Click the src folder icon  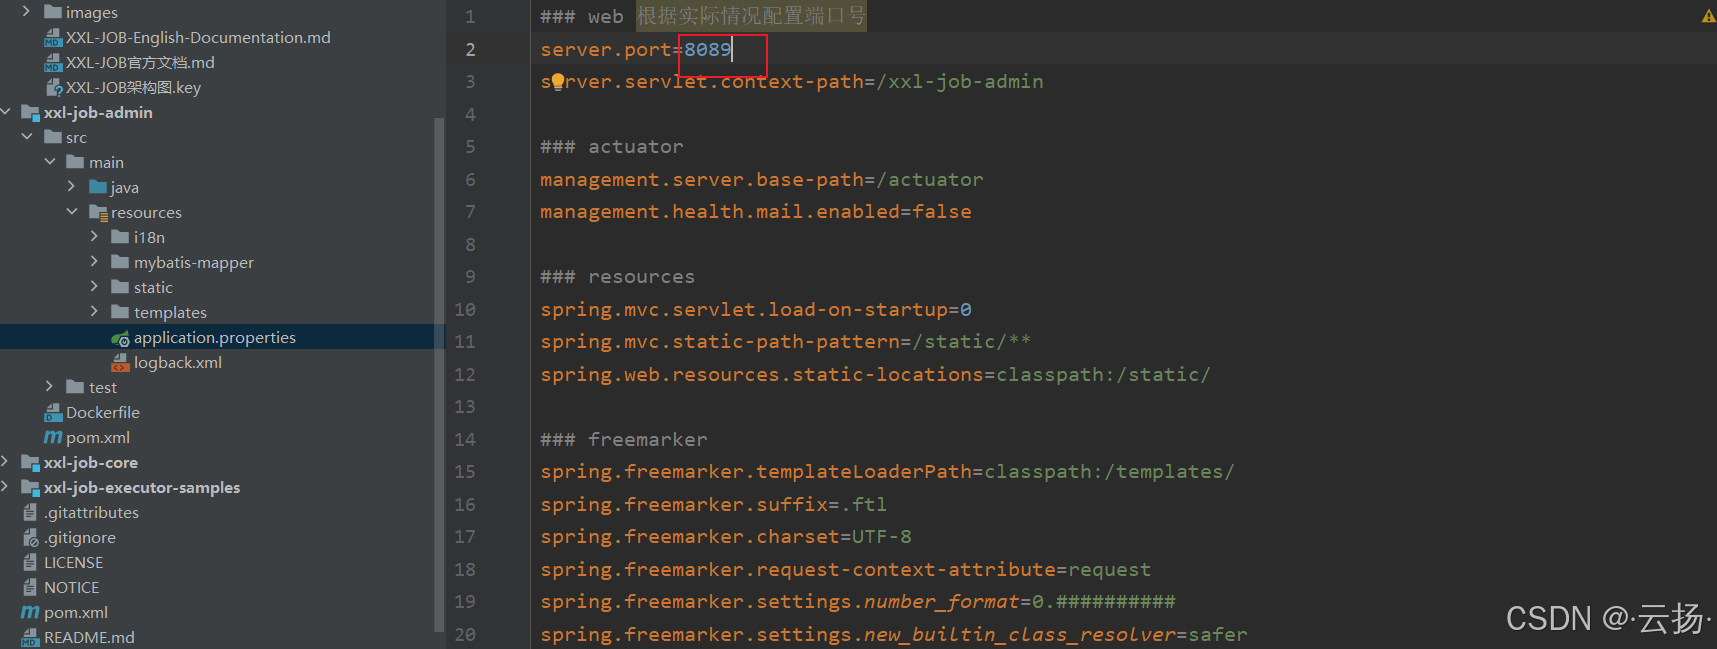[x=53, y=137]
